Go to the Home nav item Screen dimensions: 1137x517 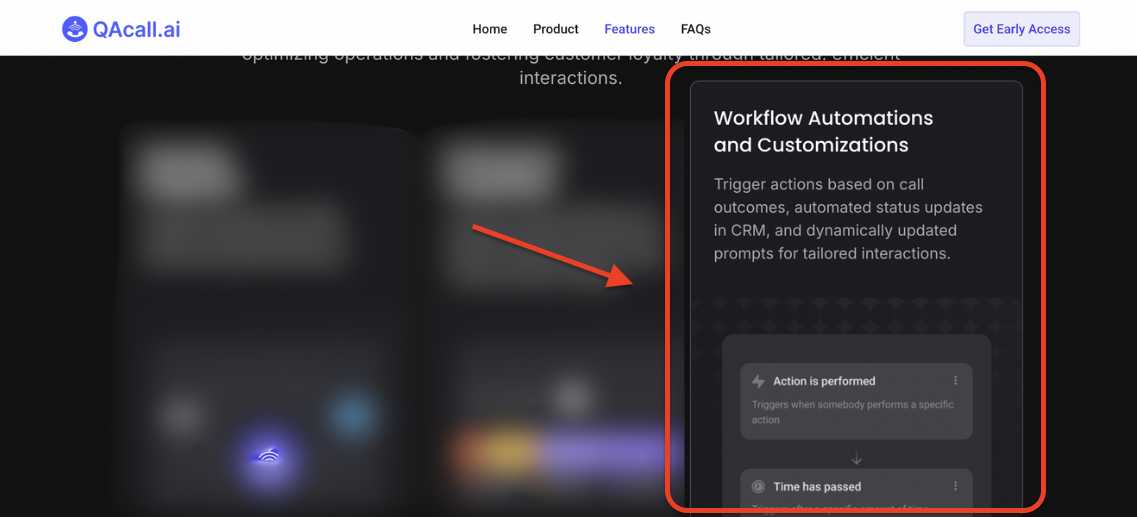click(489, 29)
